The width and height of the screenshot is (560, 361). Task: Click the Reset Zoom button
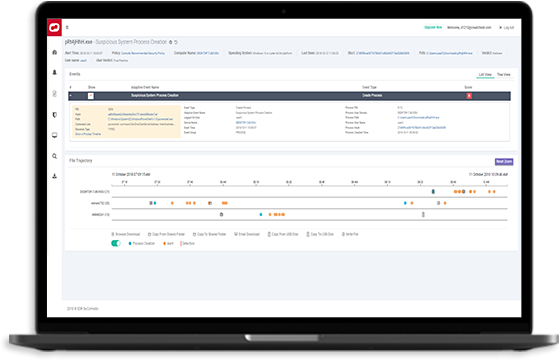504,162
